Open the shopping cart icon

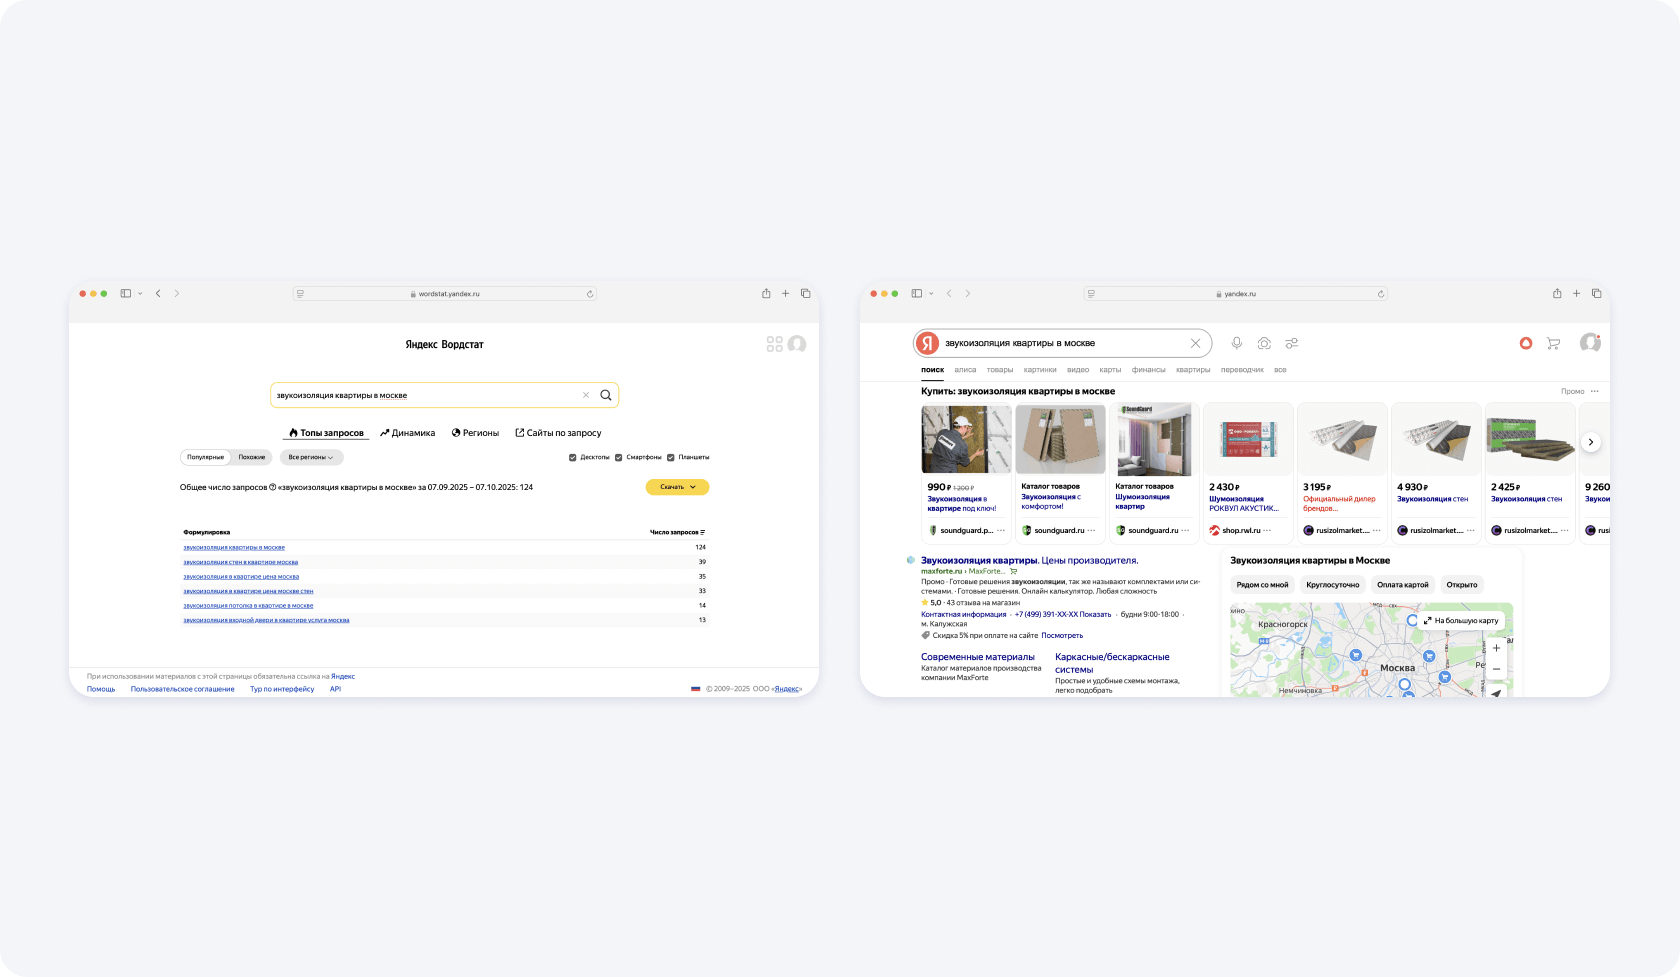tap(1553, 343)
